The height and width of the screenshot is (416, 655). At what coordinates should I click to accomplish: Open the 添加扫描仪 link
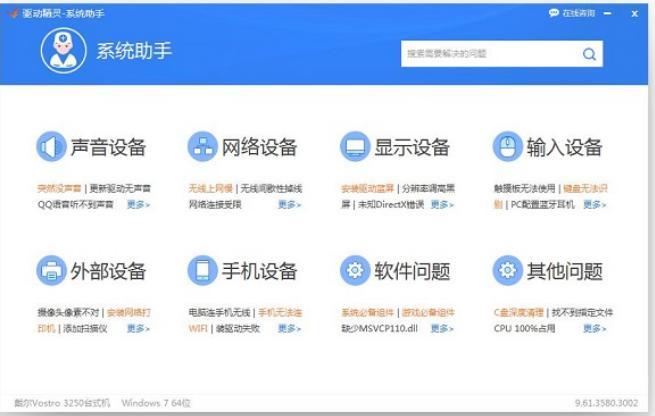click(x=85, y=329)
